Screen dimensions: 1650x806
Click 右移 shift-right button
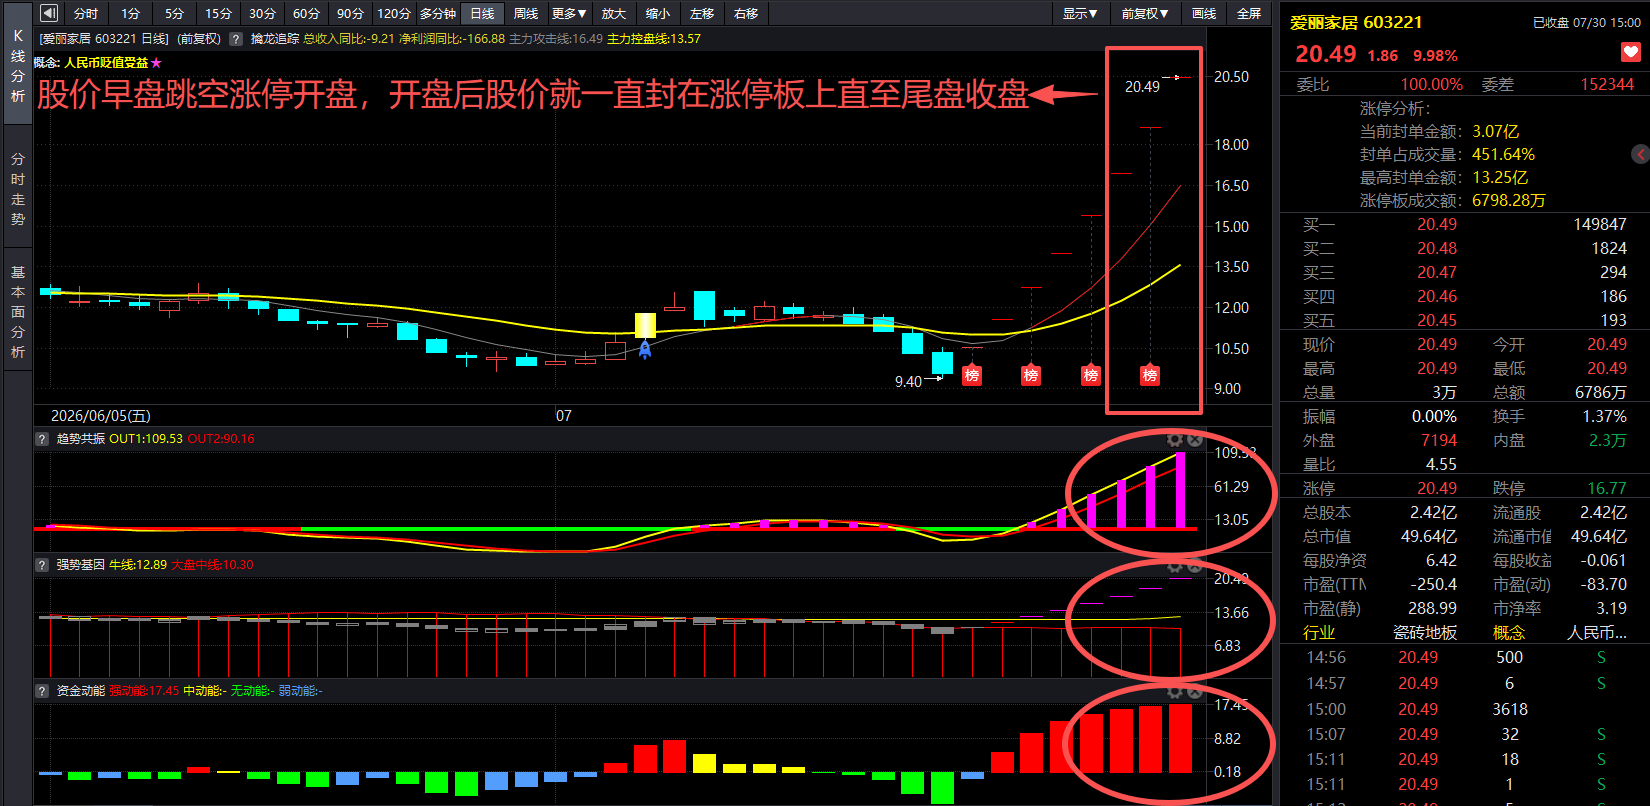(746, 13)
